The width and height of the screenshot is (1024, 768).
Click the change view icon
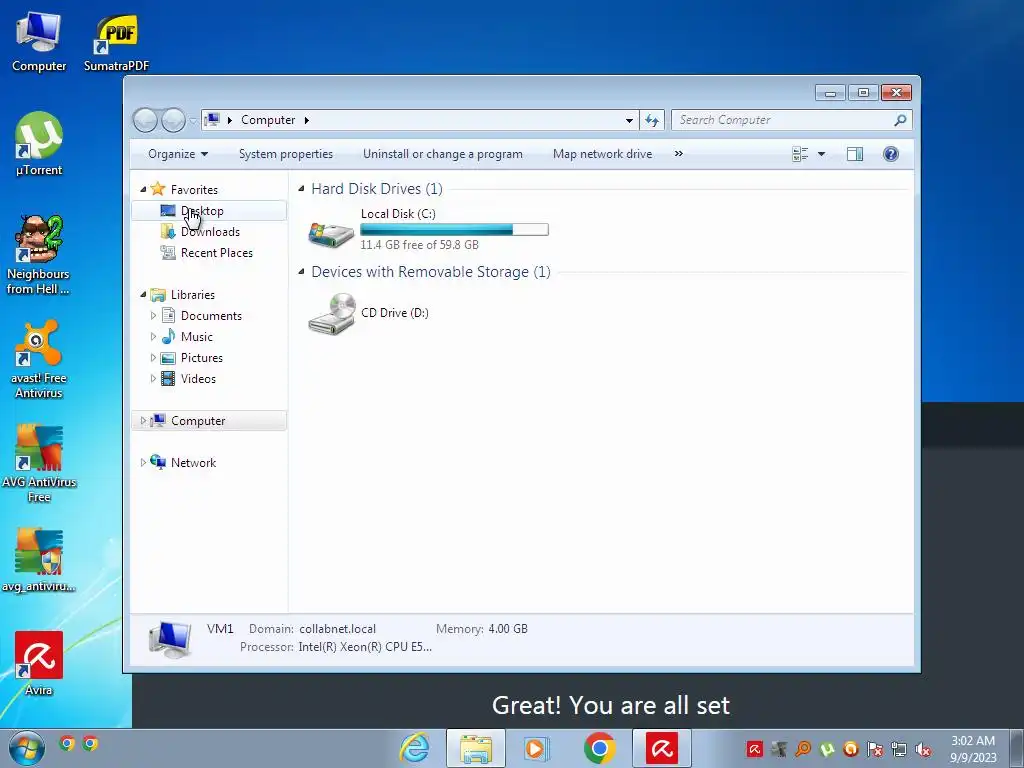[800, 154]
